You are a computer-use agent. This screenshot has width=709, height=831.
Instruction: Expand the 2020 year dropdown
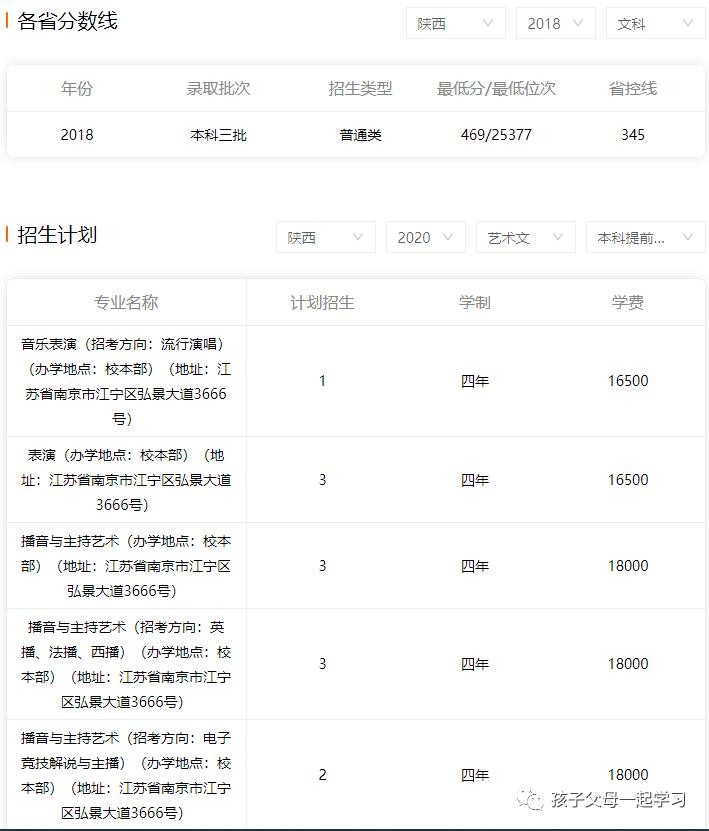point(425,237)
